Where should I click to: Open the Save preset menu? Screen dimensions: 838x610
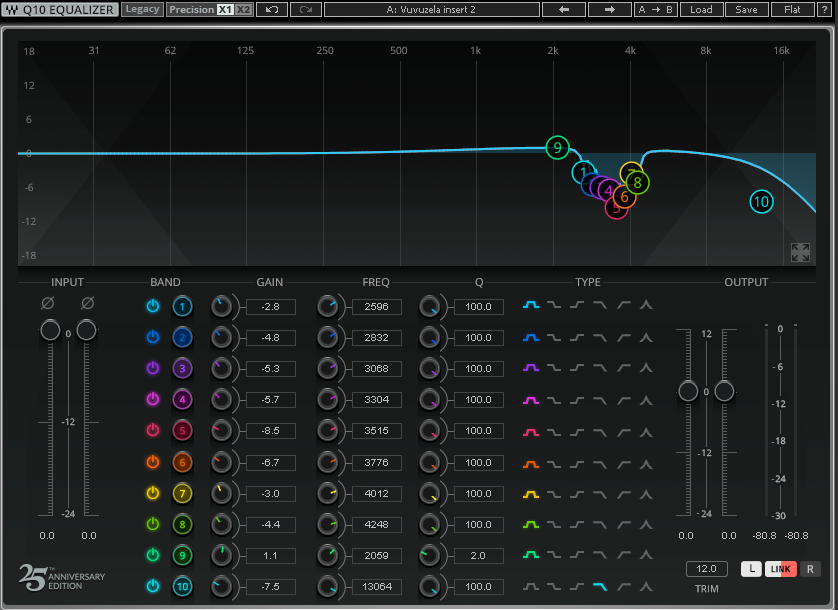pos(746,10)
